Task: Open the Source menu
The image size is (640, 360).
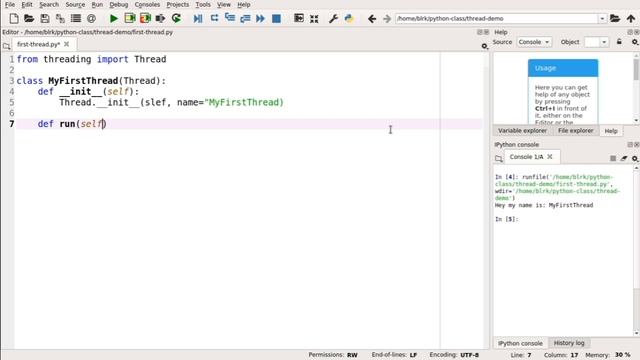Action: click(x=75, y=4)
